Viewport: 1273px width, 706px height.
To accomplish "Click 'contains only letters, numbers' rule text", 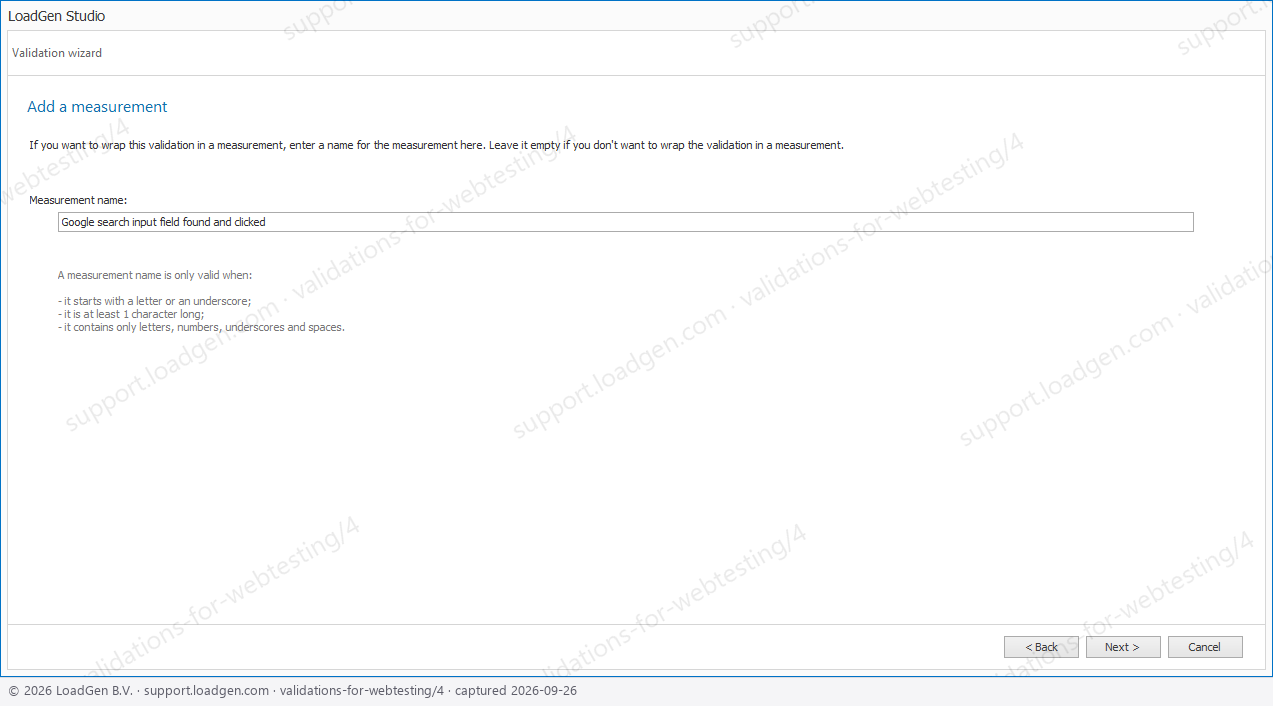I will point(201,327).
